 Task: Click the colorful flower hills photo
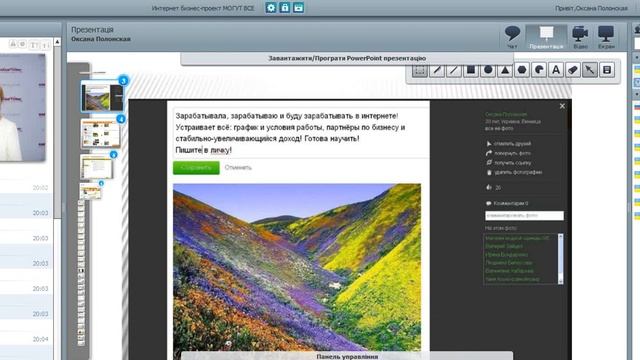(x=297, y=267)
